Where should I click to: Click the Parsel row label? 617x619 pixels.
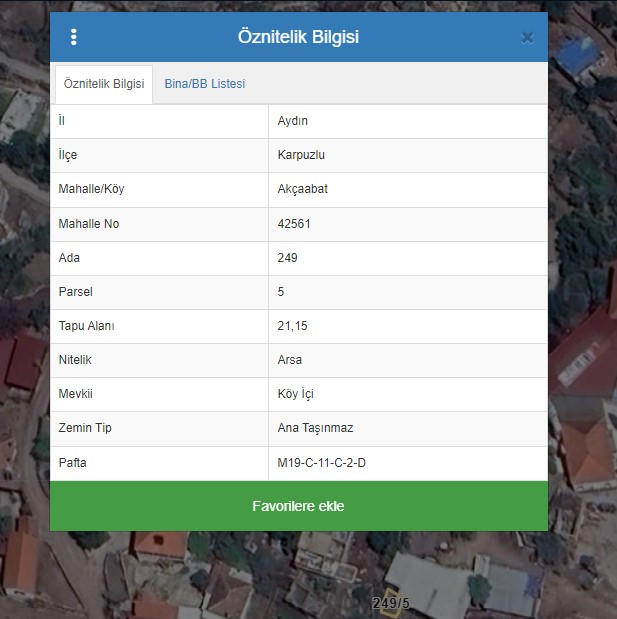point(77,292)
